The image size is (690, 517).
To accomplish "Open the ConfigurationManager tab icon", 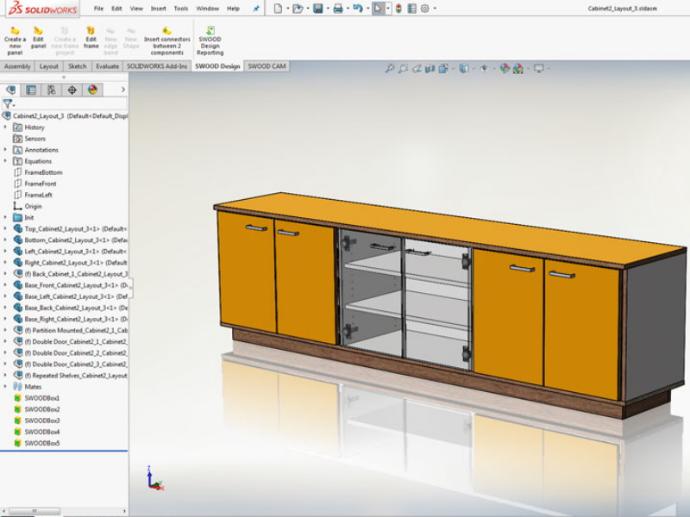I will point(51,89).
